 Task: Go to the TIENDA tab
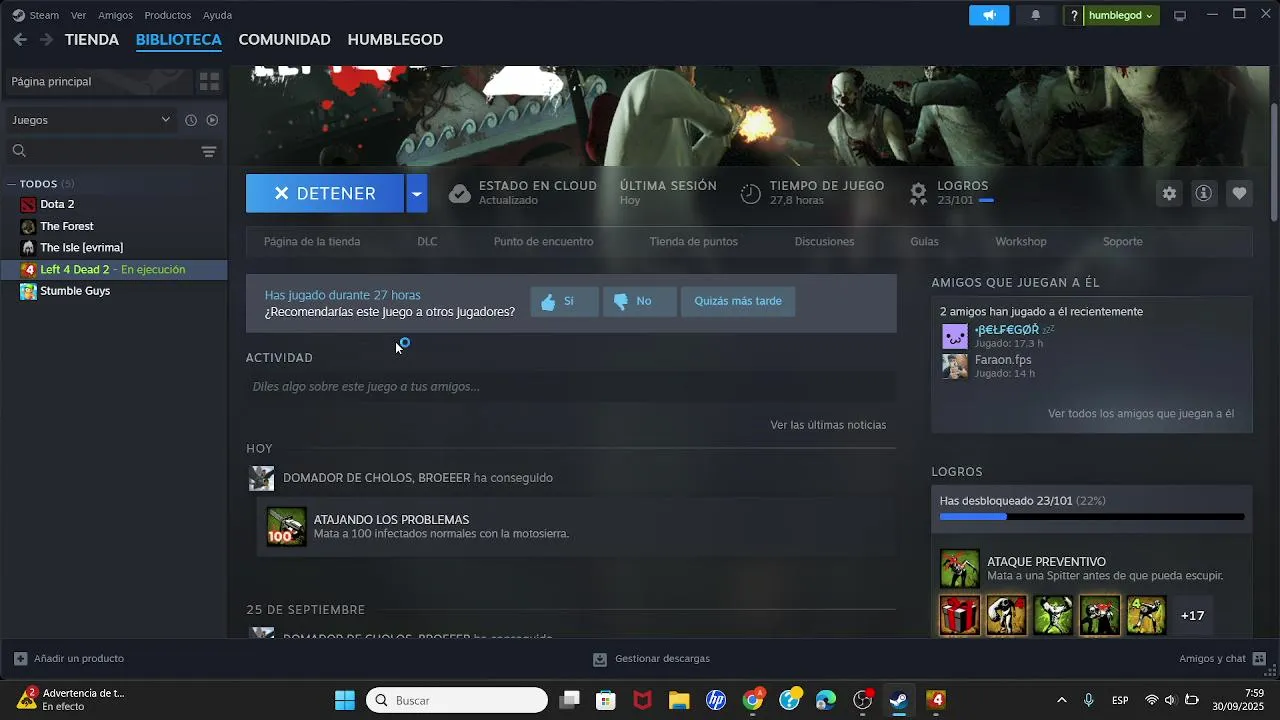click(x=92, y=40)
